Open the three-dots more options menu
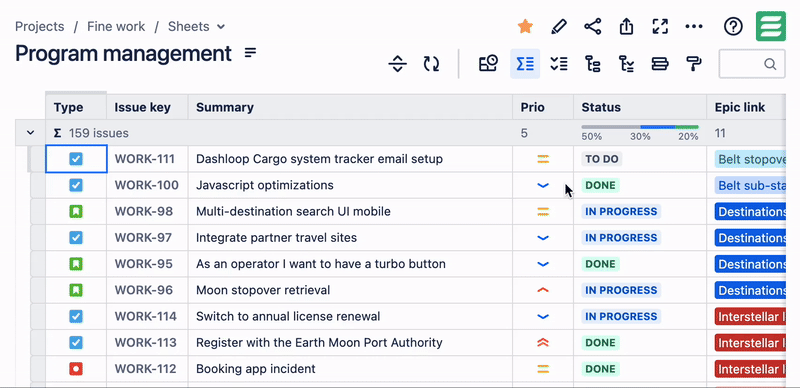The height and width of the screenshot is (388, 800). (694, 27)
